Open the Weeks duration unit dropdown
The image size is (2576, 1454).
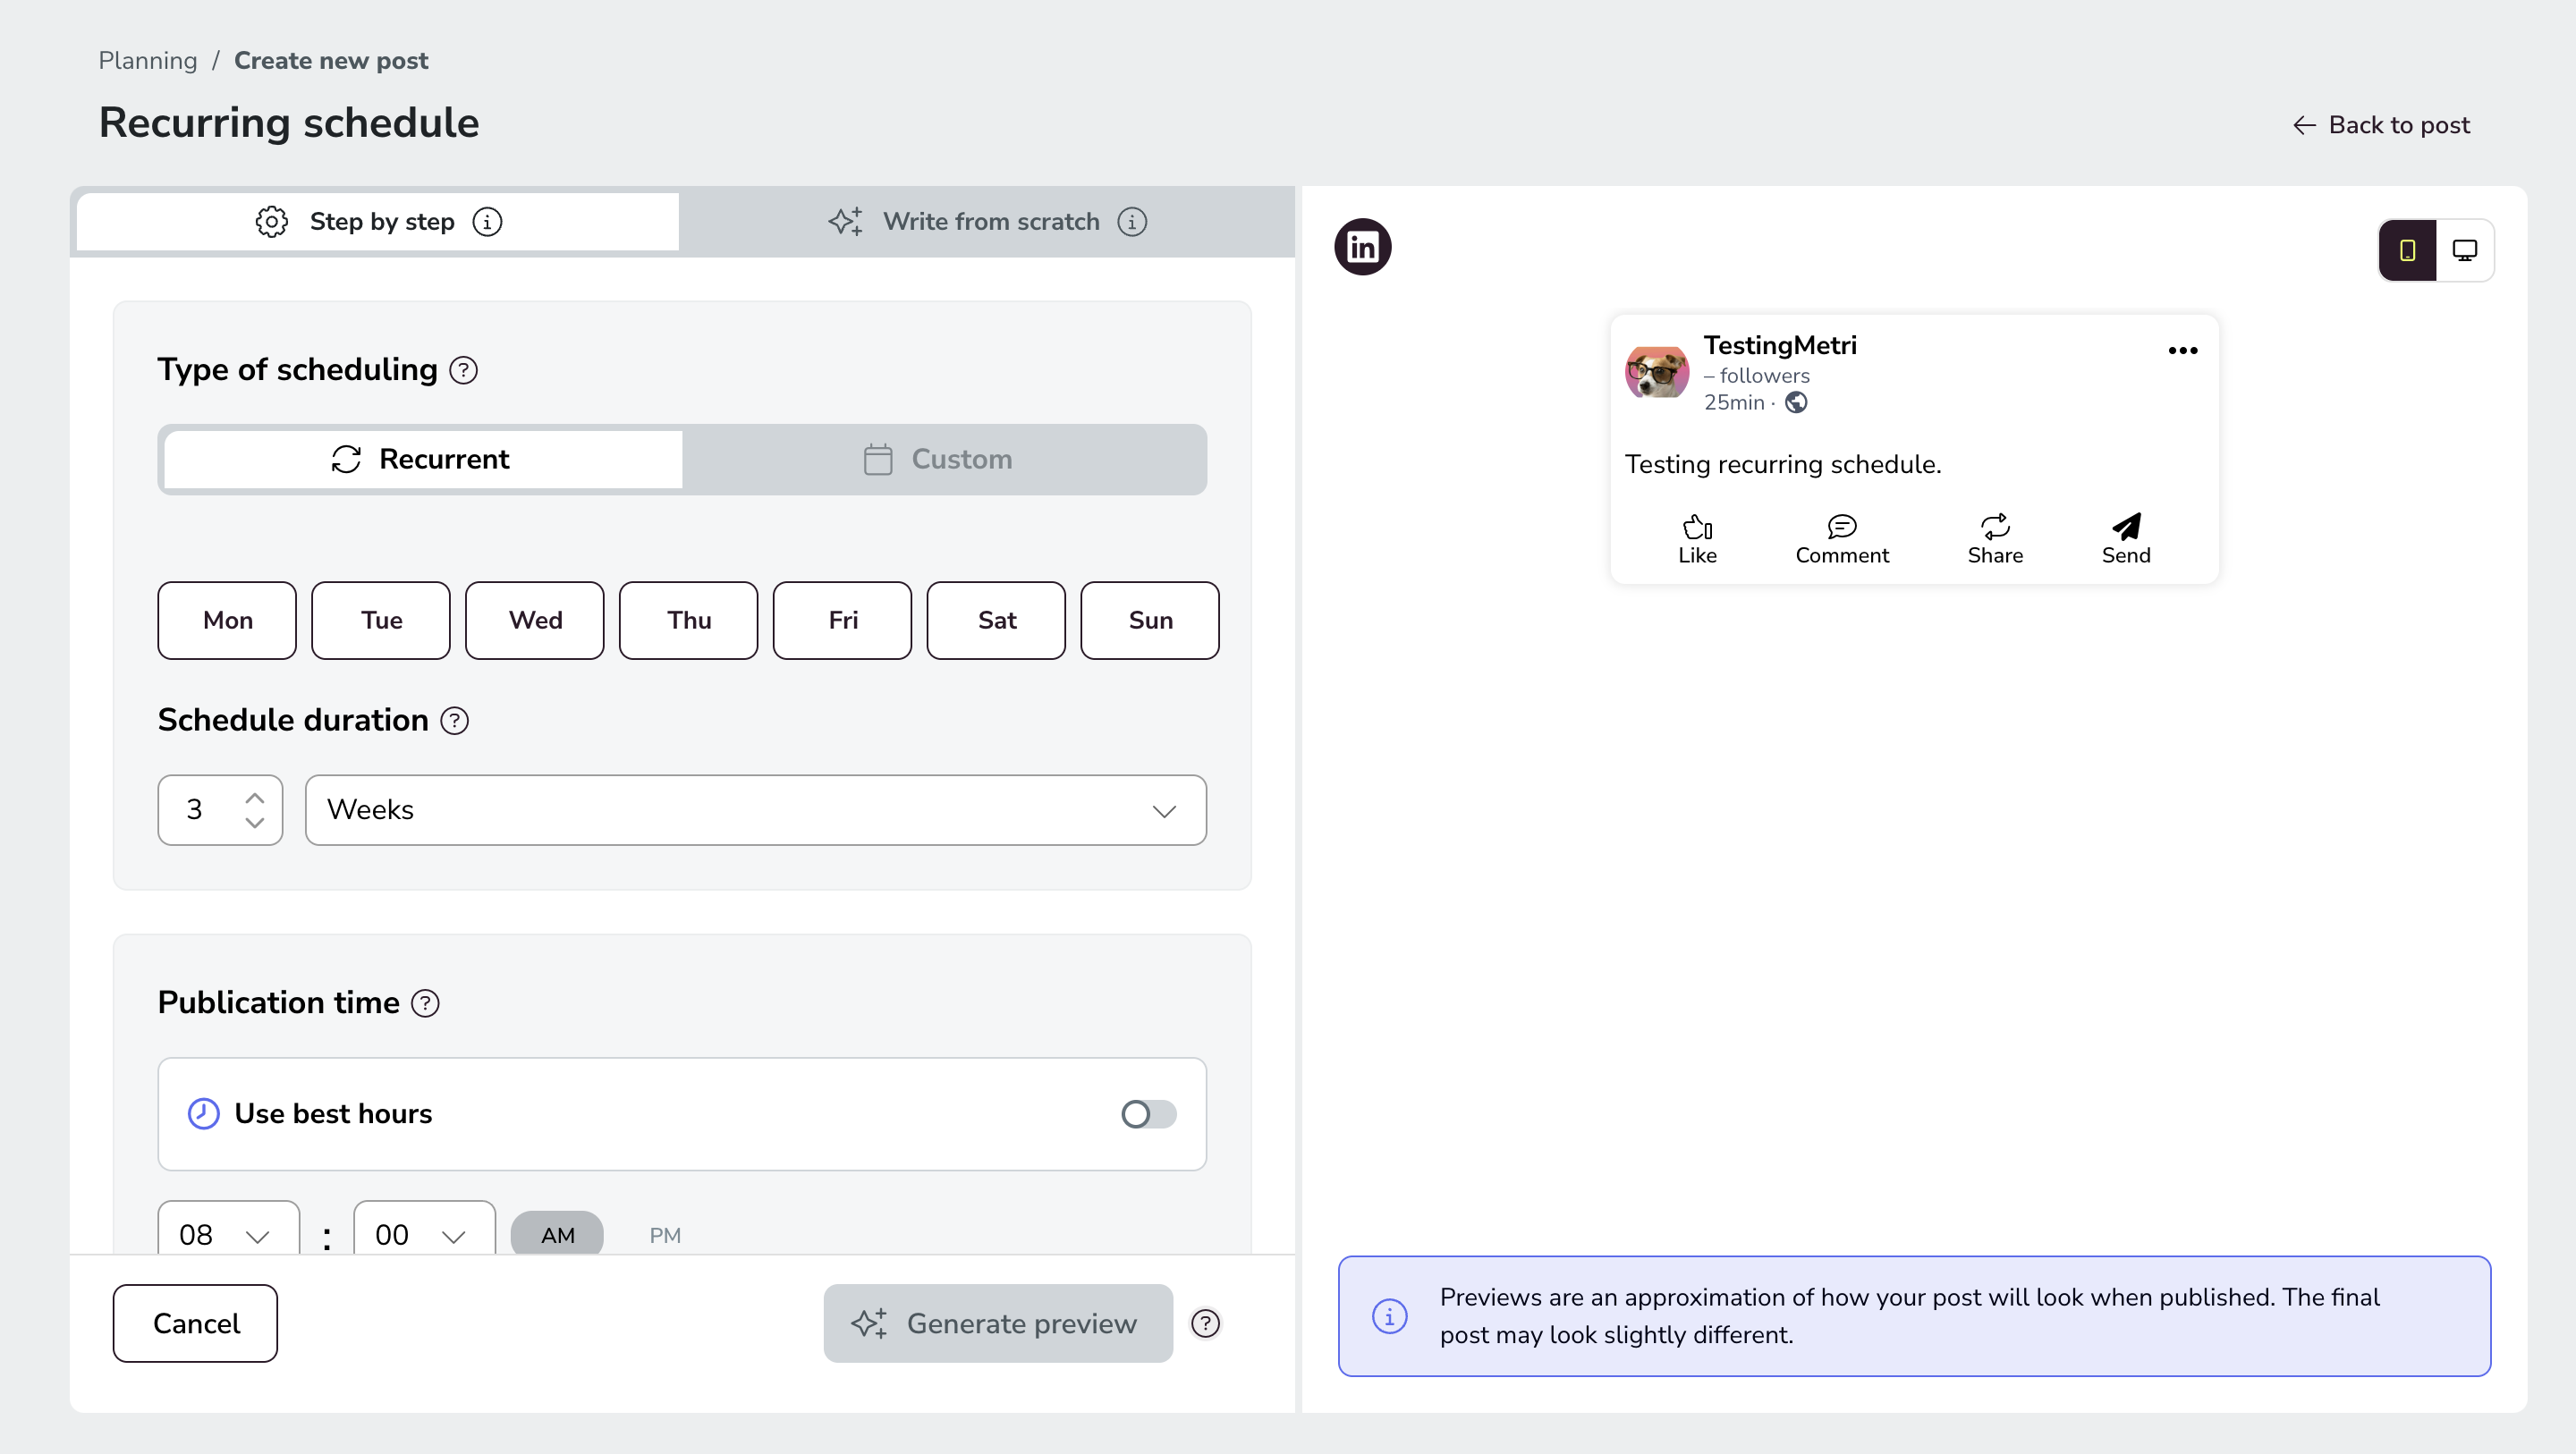pos(756,810)
